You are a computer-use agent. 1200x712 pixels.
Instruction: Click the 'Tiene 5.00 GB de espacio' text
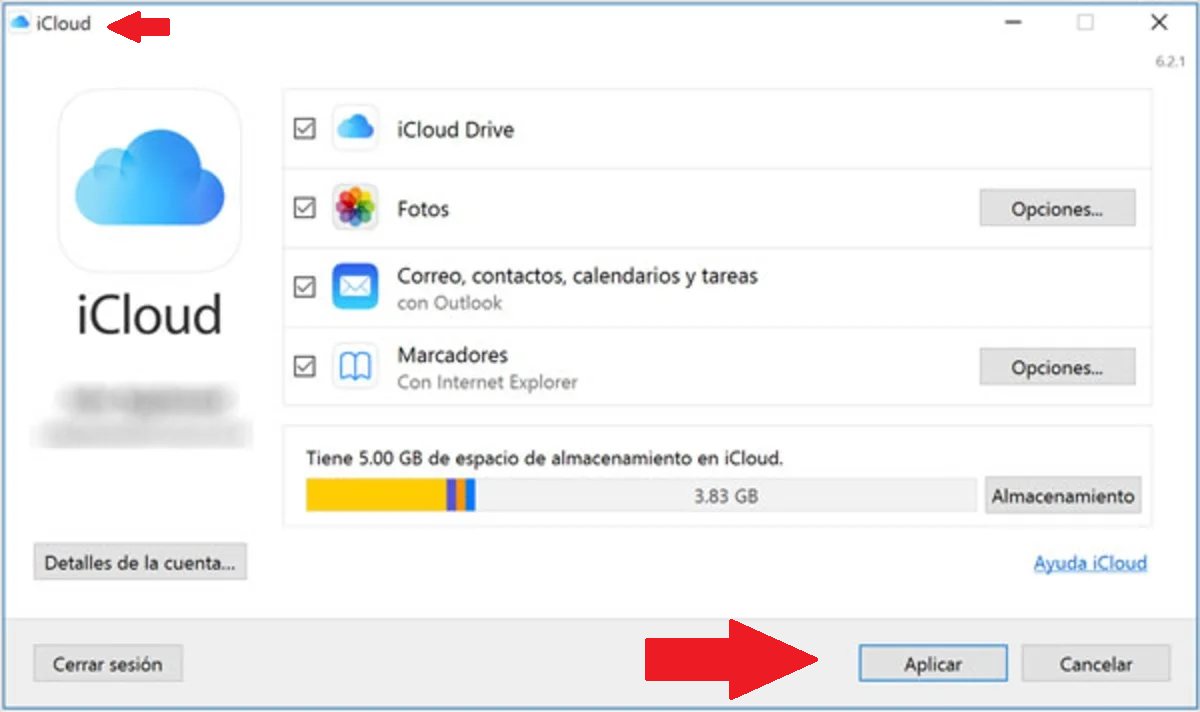(x=544, y=458)
